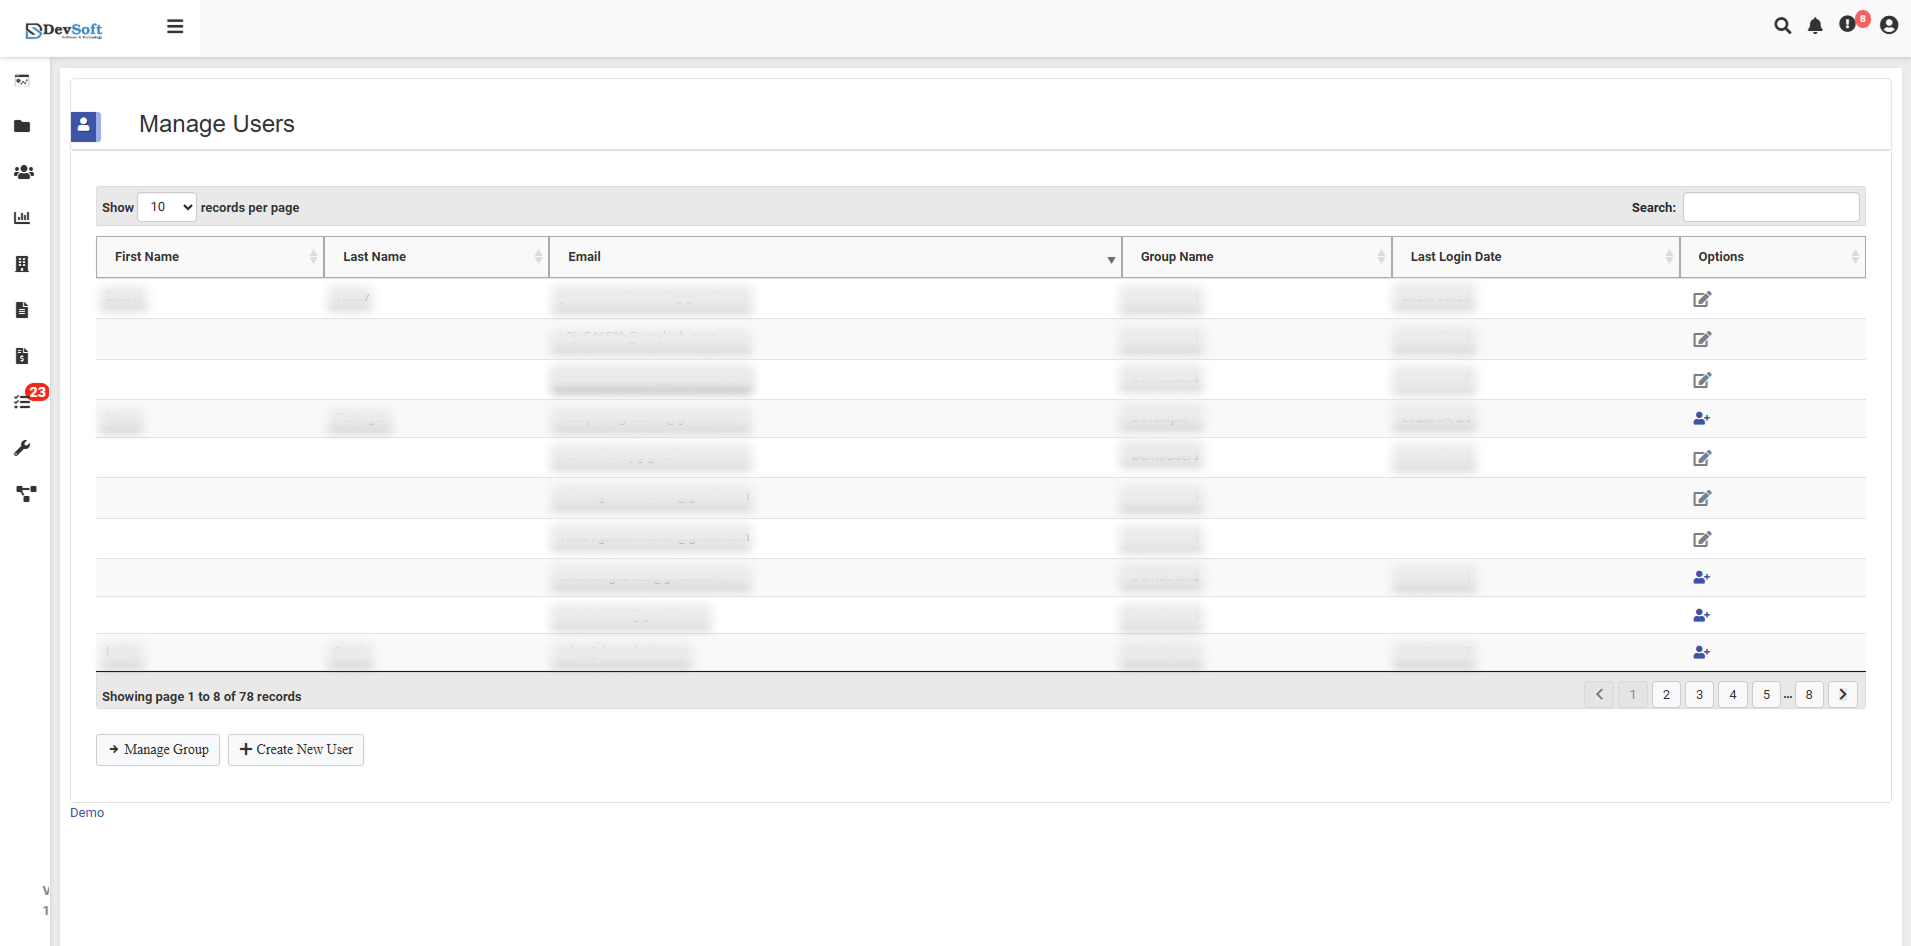Open the workflow diagram sidebar icon
Screen dimensions: 1911x946
[24, 493]
